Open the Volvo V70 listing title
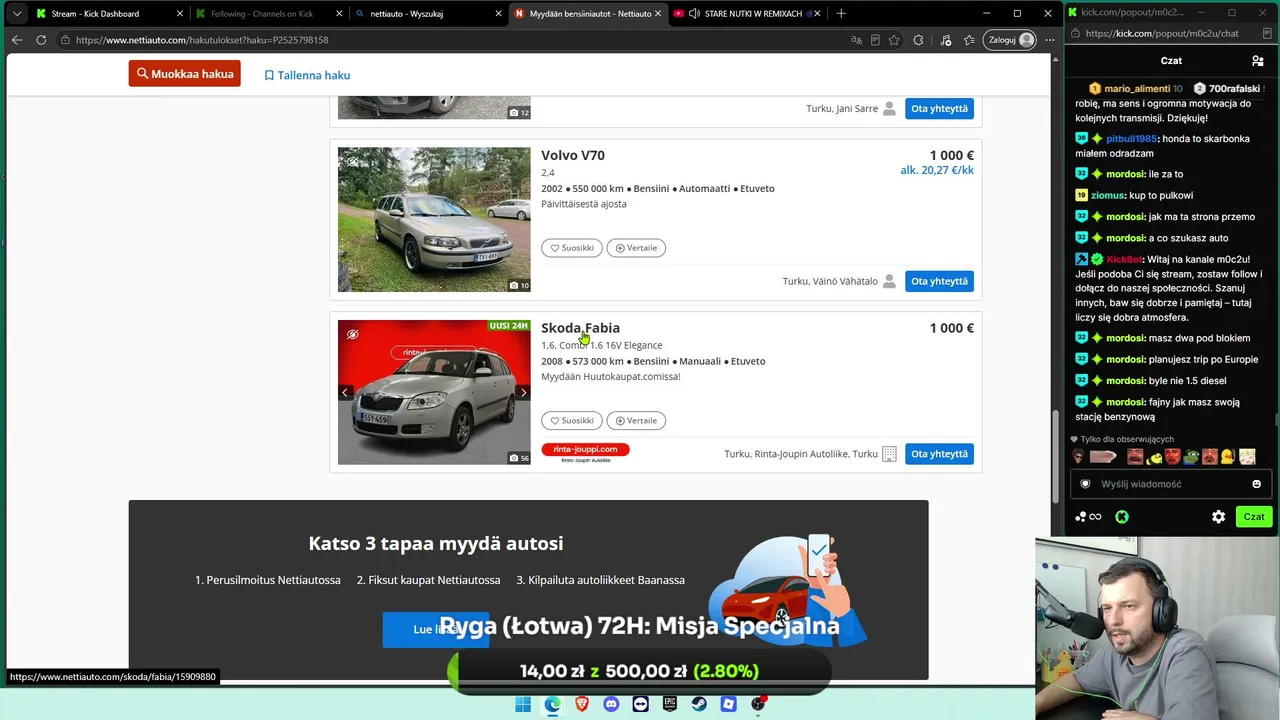Screen dimensions: 1280x720 [573, 155]
